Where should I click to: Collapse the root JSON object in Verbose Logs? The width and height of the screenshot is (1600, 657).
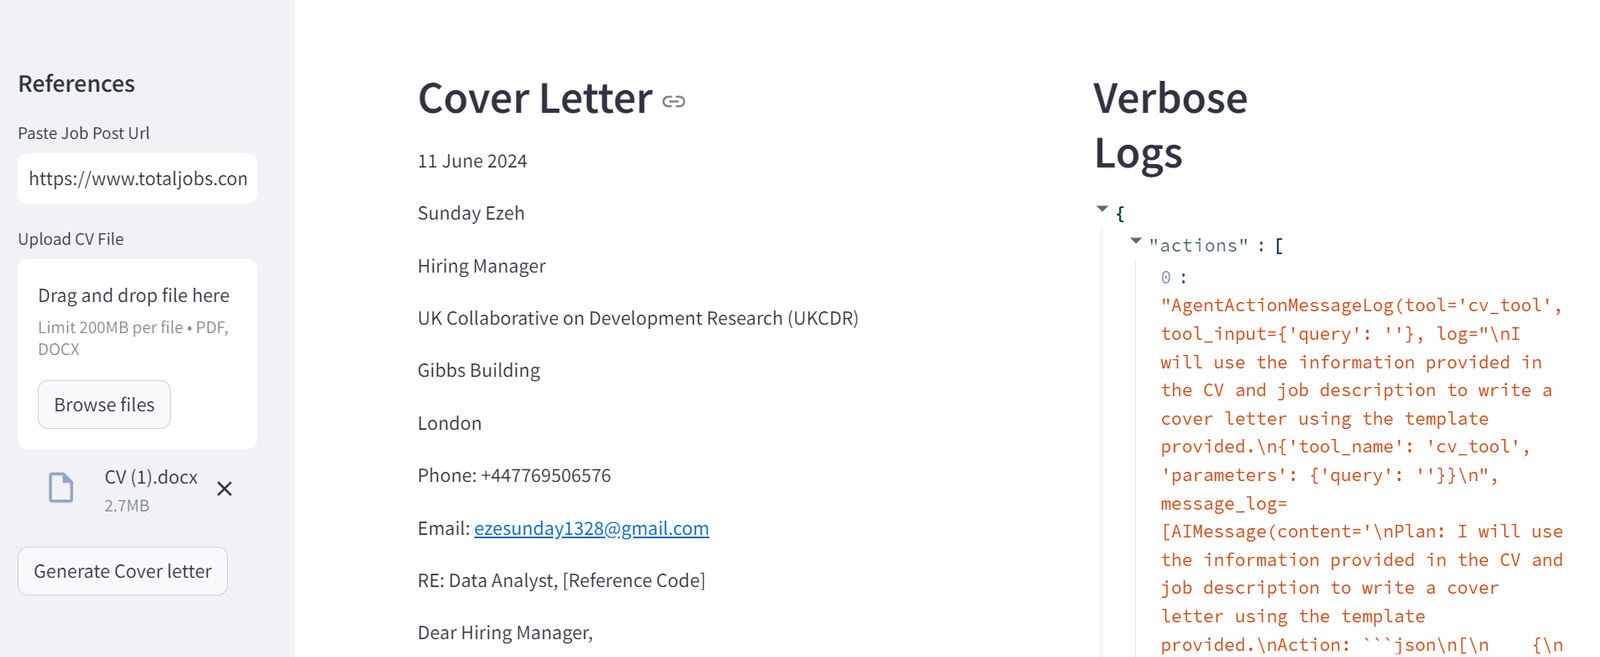coord(1102,209)
